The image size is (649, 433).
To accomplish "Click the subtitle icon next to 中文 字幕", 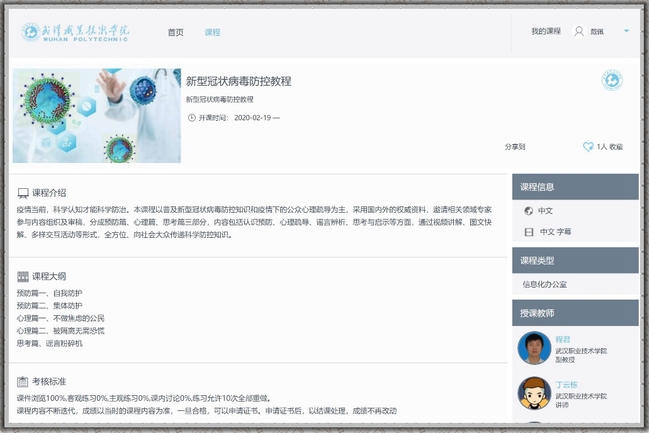I will coord(528,231).
